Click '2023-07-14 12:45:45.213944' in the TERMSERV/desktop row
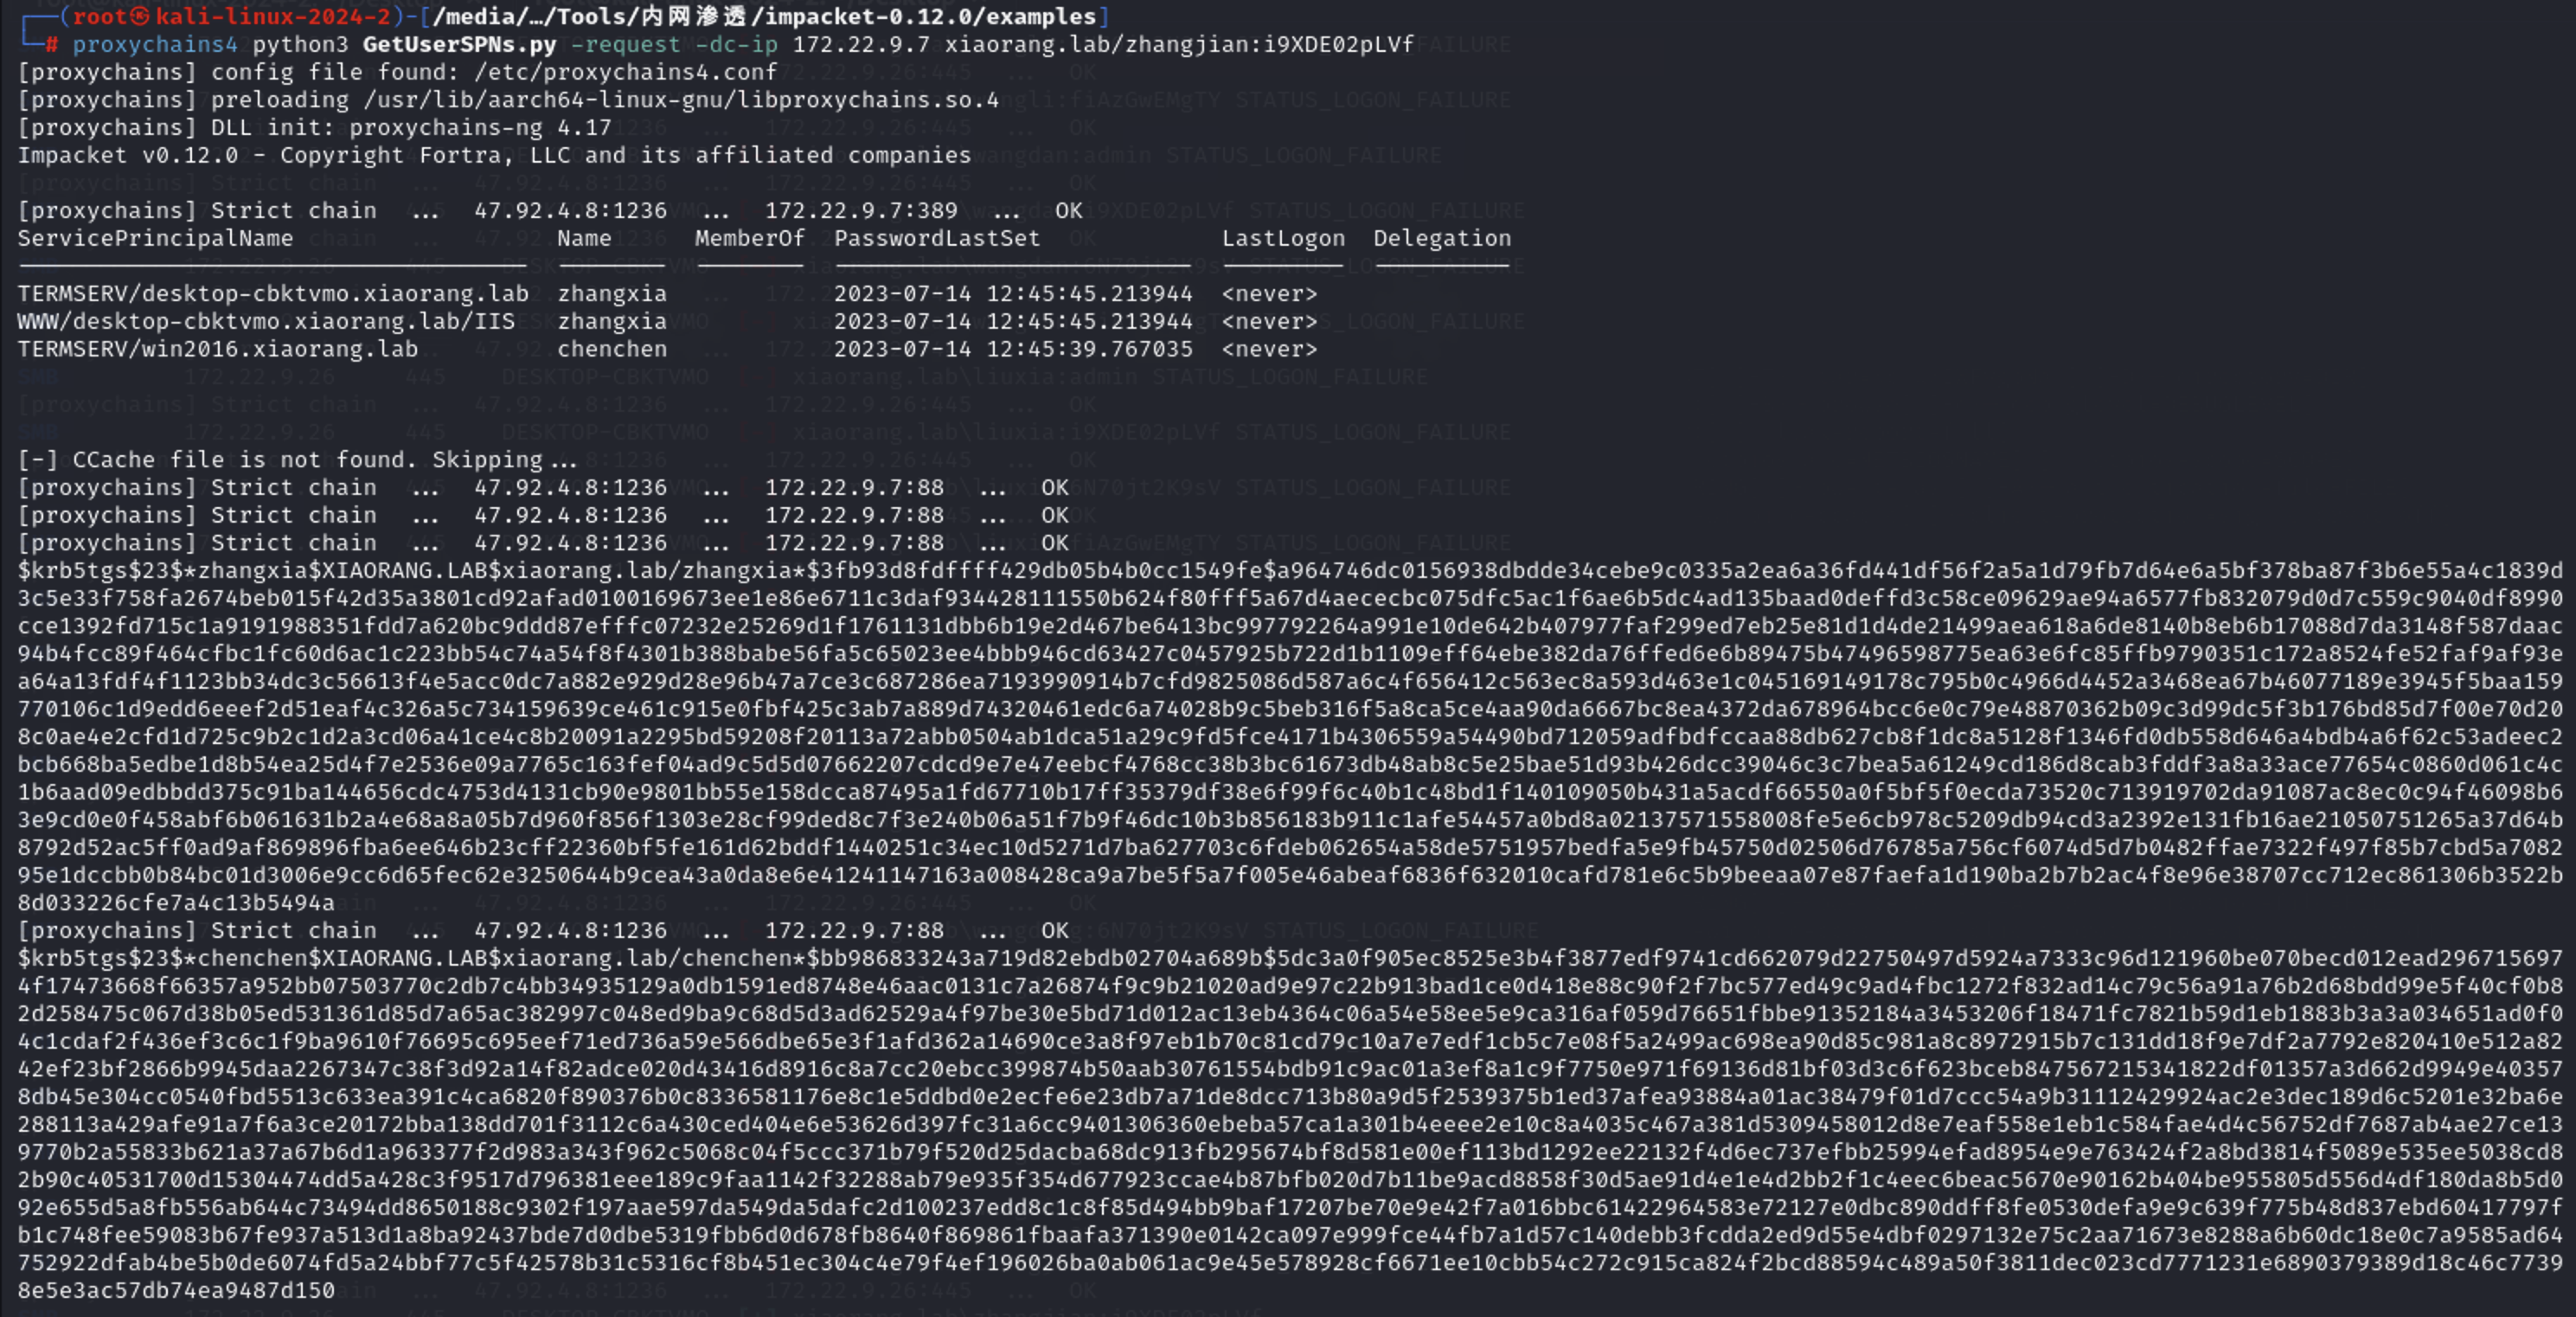The width and height of the screenshot is (2576, 1317). 1013,294
